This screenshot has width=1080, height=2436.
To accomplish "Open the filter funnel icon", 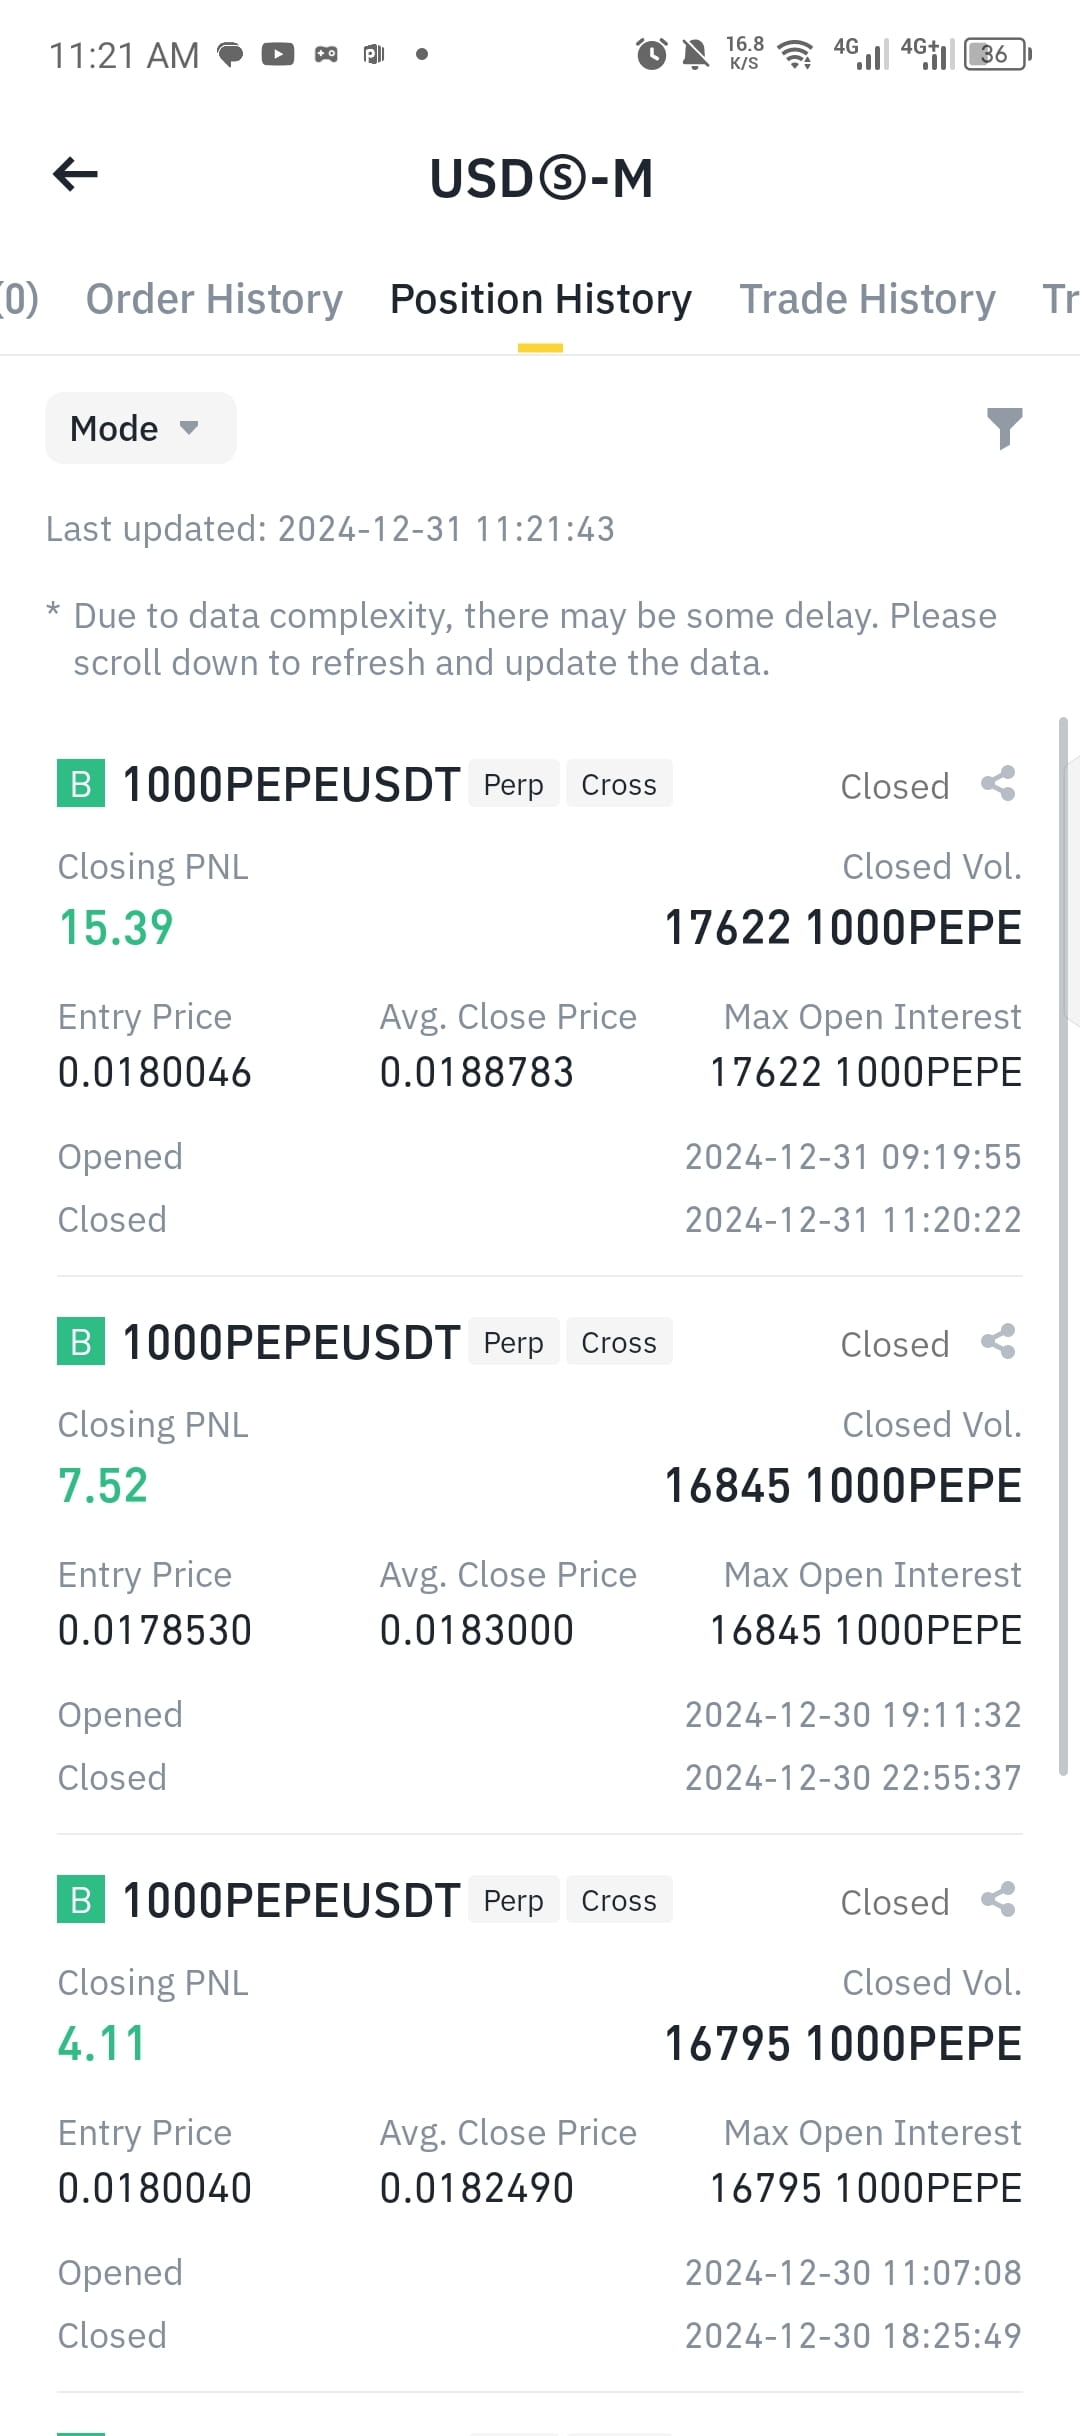I will coord(1004,428).
